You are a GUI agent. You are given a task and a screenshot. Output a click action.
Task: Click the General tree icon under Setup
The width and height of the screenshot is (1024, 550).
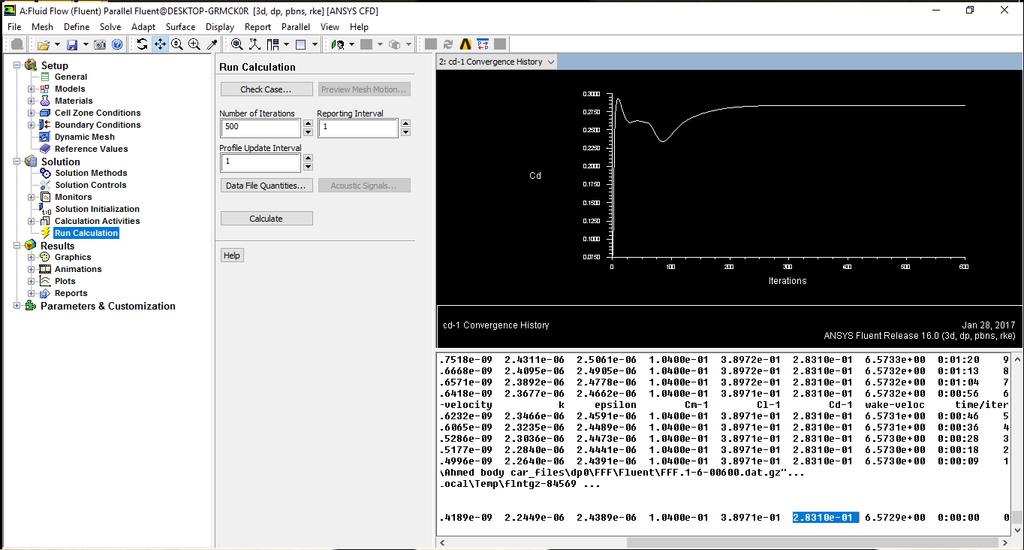click(x=45, y=76)
